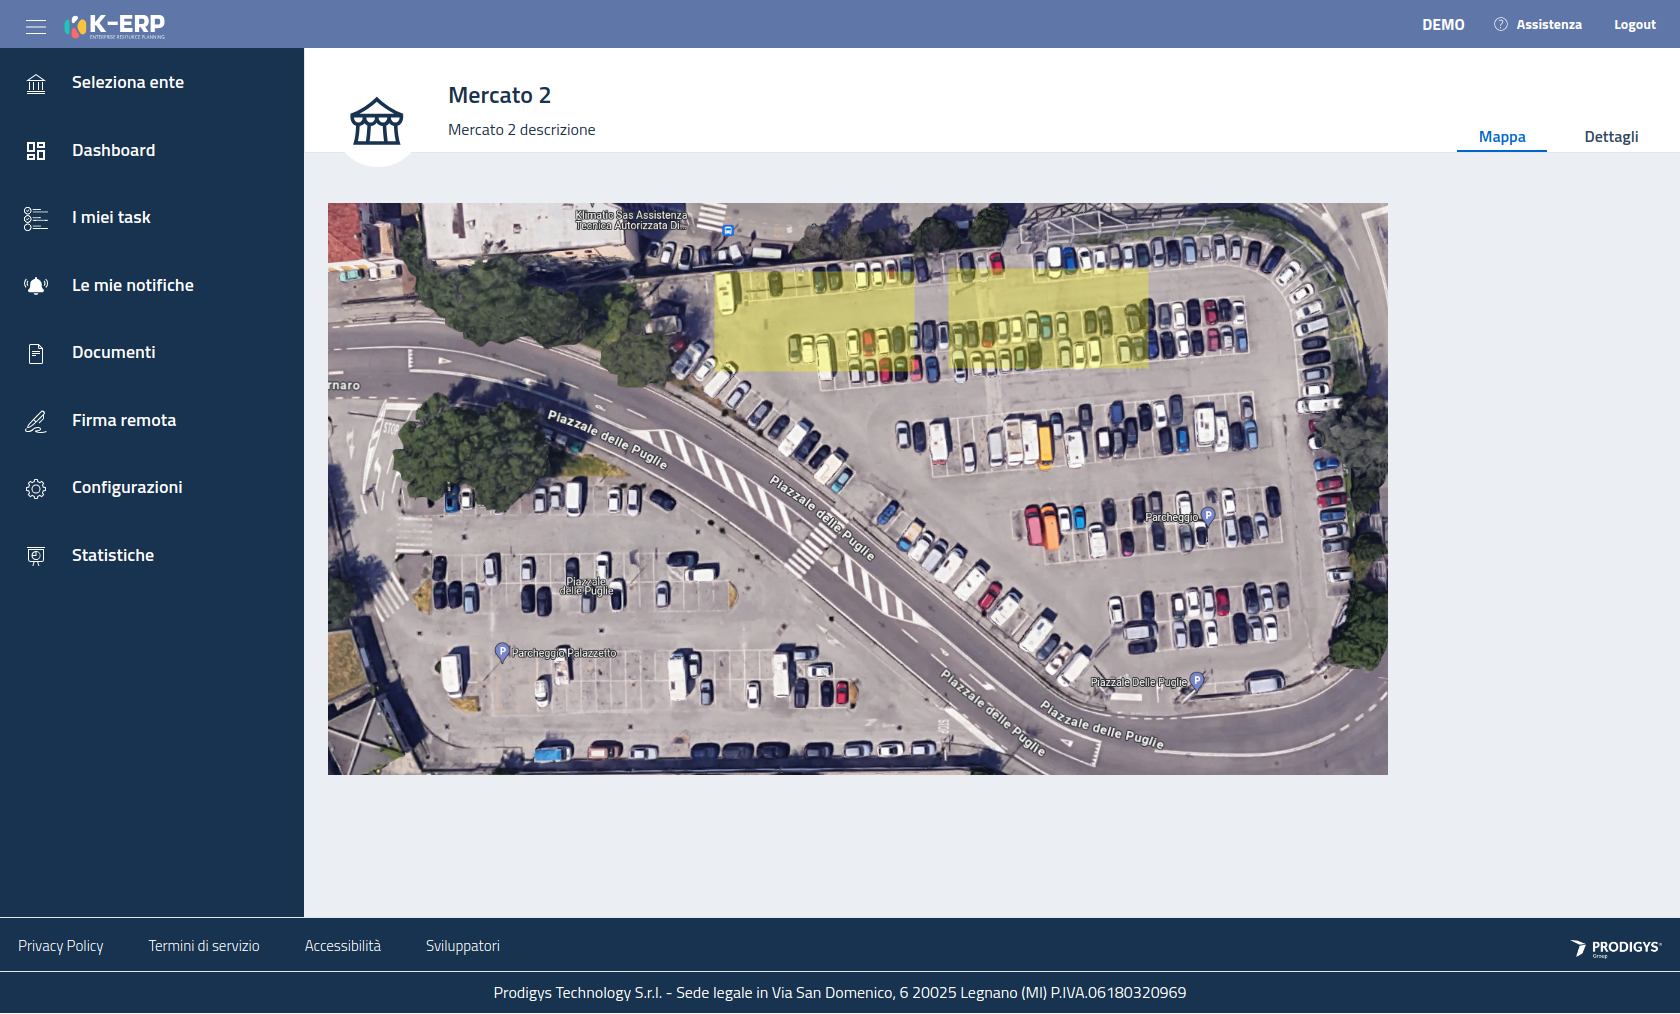Select the Firma remota pen icon
The height and width of the screenshot is (1014, 1680).
point(36,421)
